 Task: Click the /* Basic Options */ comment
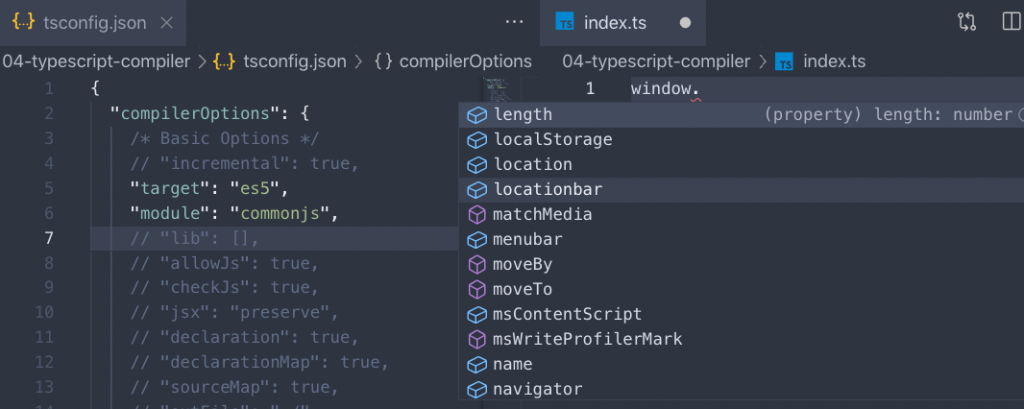[x=225, y=139]
